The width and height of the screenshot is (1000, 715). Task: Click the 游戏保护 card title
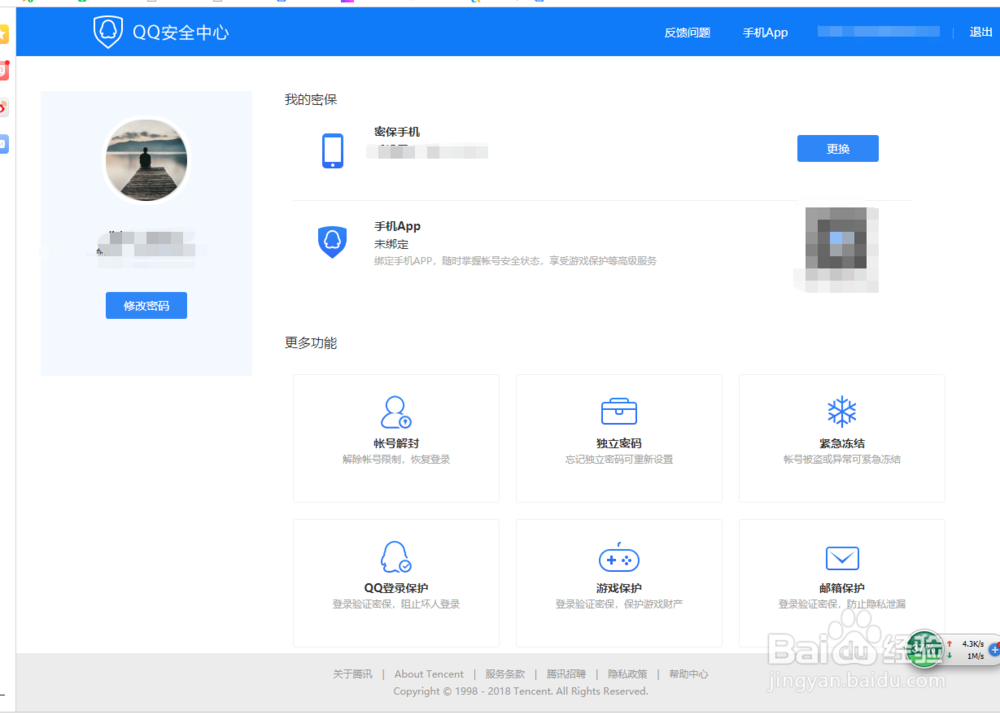click(x=619, y=588)
